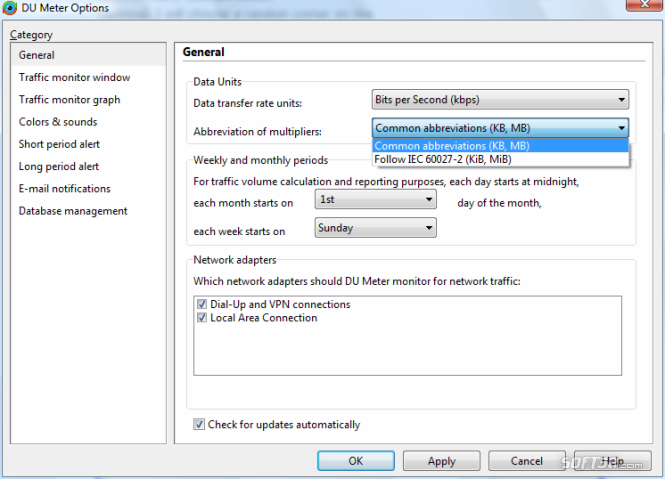
Task: Open the week start day dropdown
Action: tap(375, 228)
